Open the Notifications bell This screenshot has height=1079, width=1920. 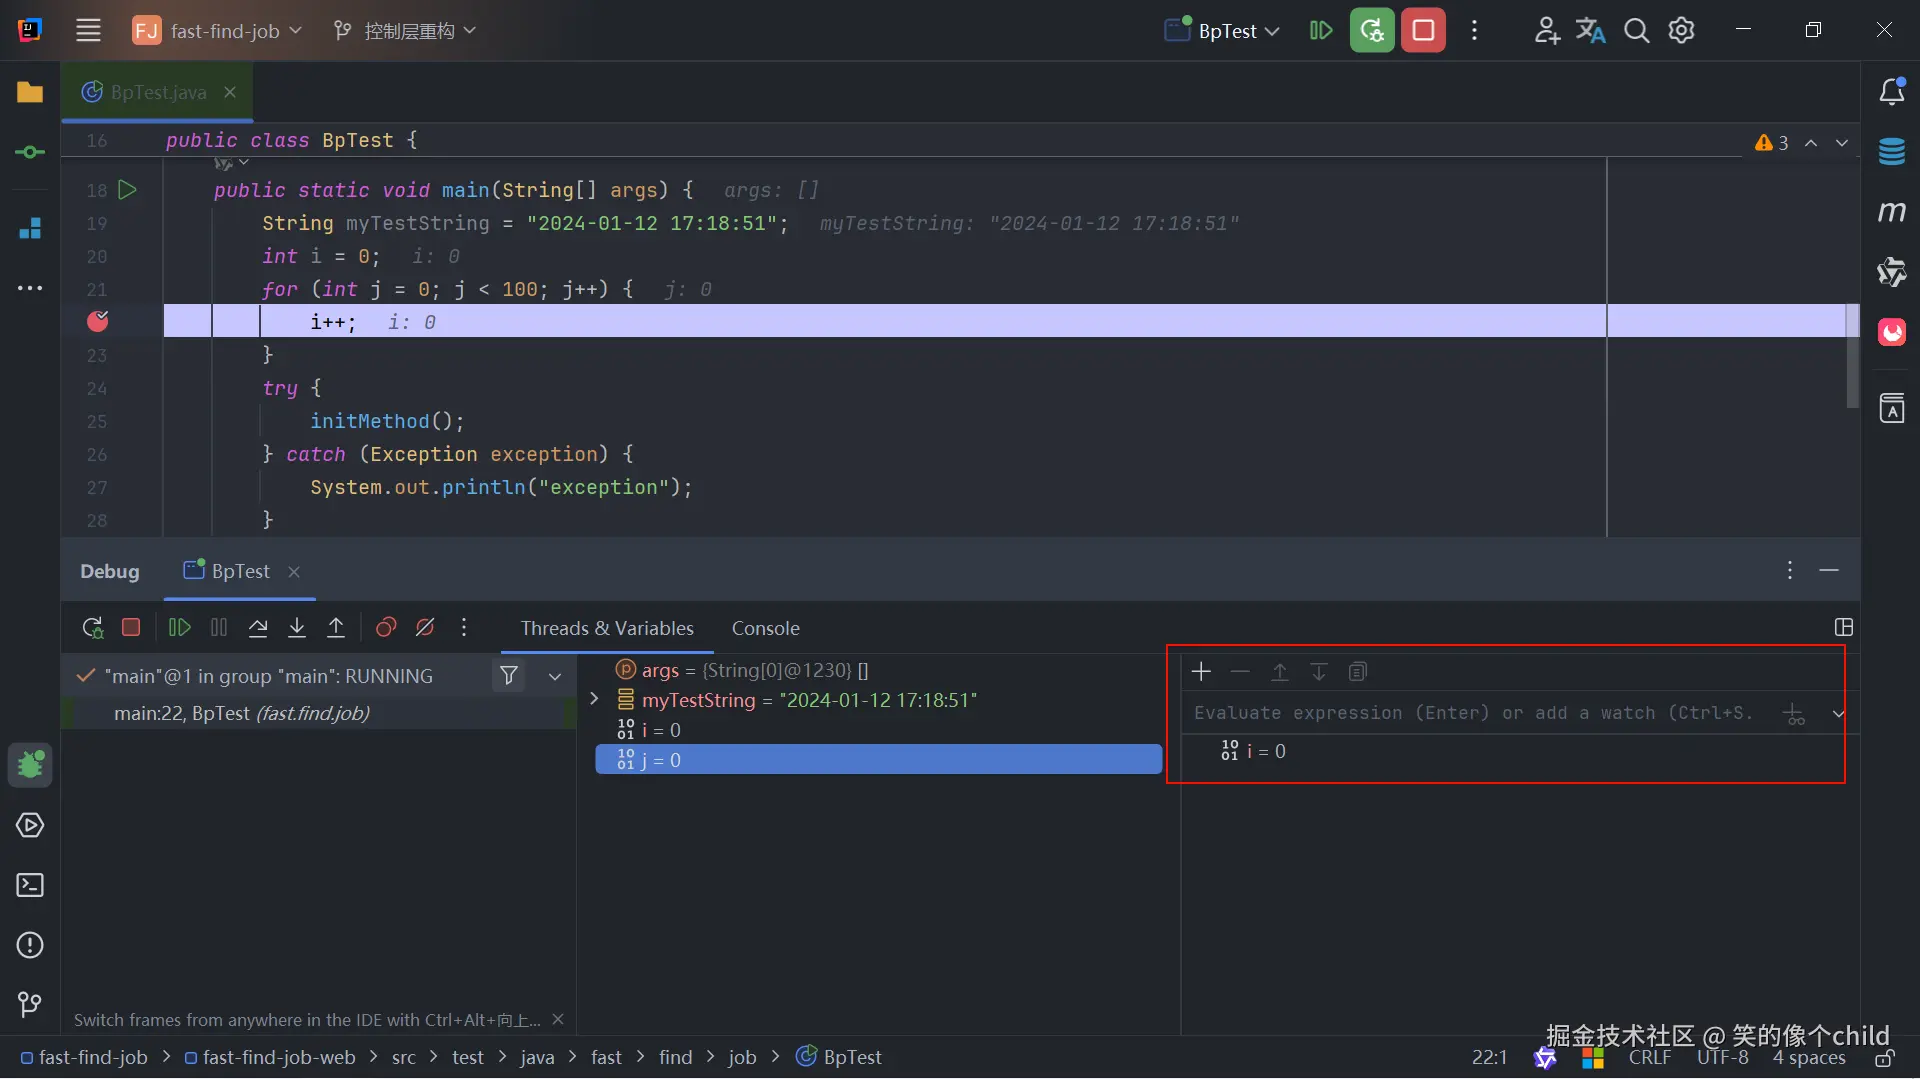[x=1891, y=92]
